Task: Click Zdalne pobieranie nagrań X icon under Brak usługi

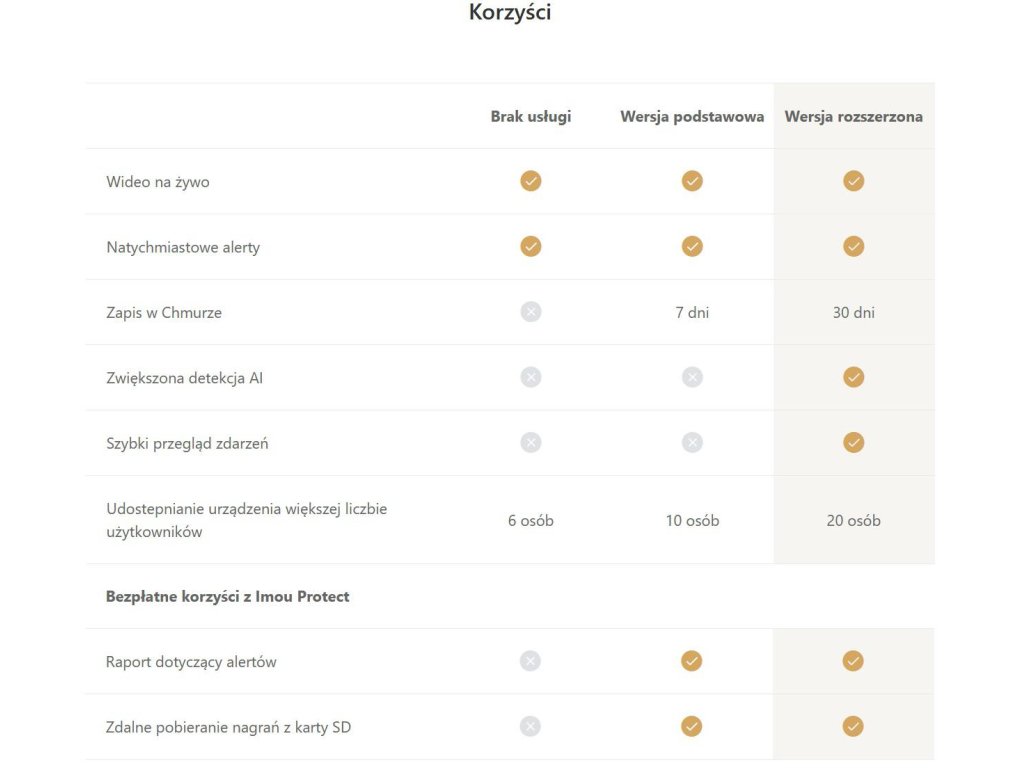Action: click(x=531, y=726)
